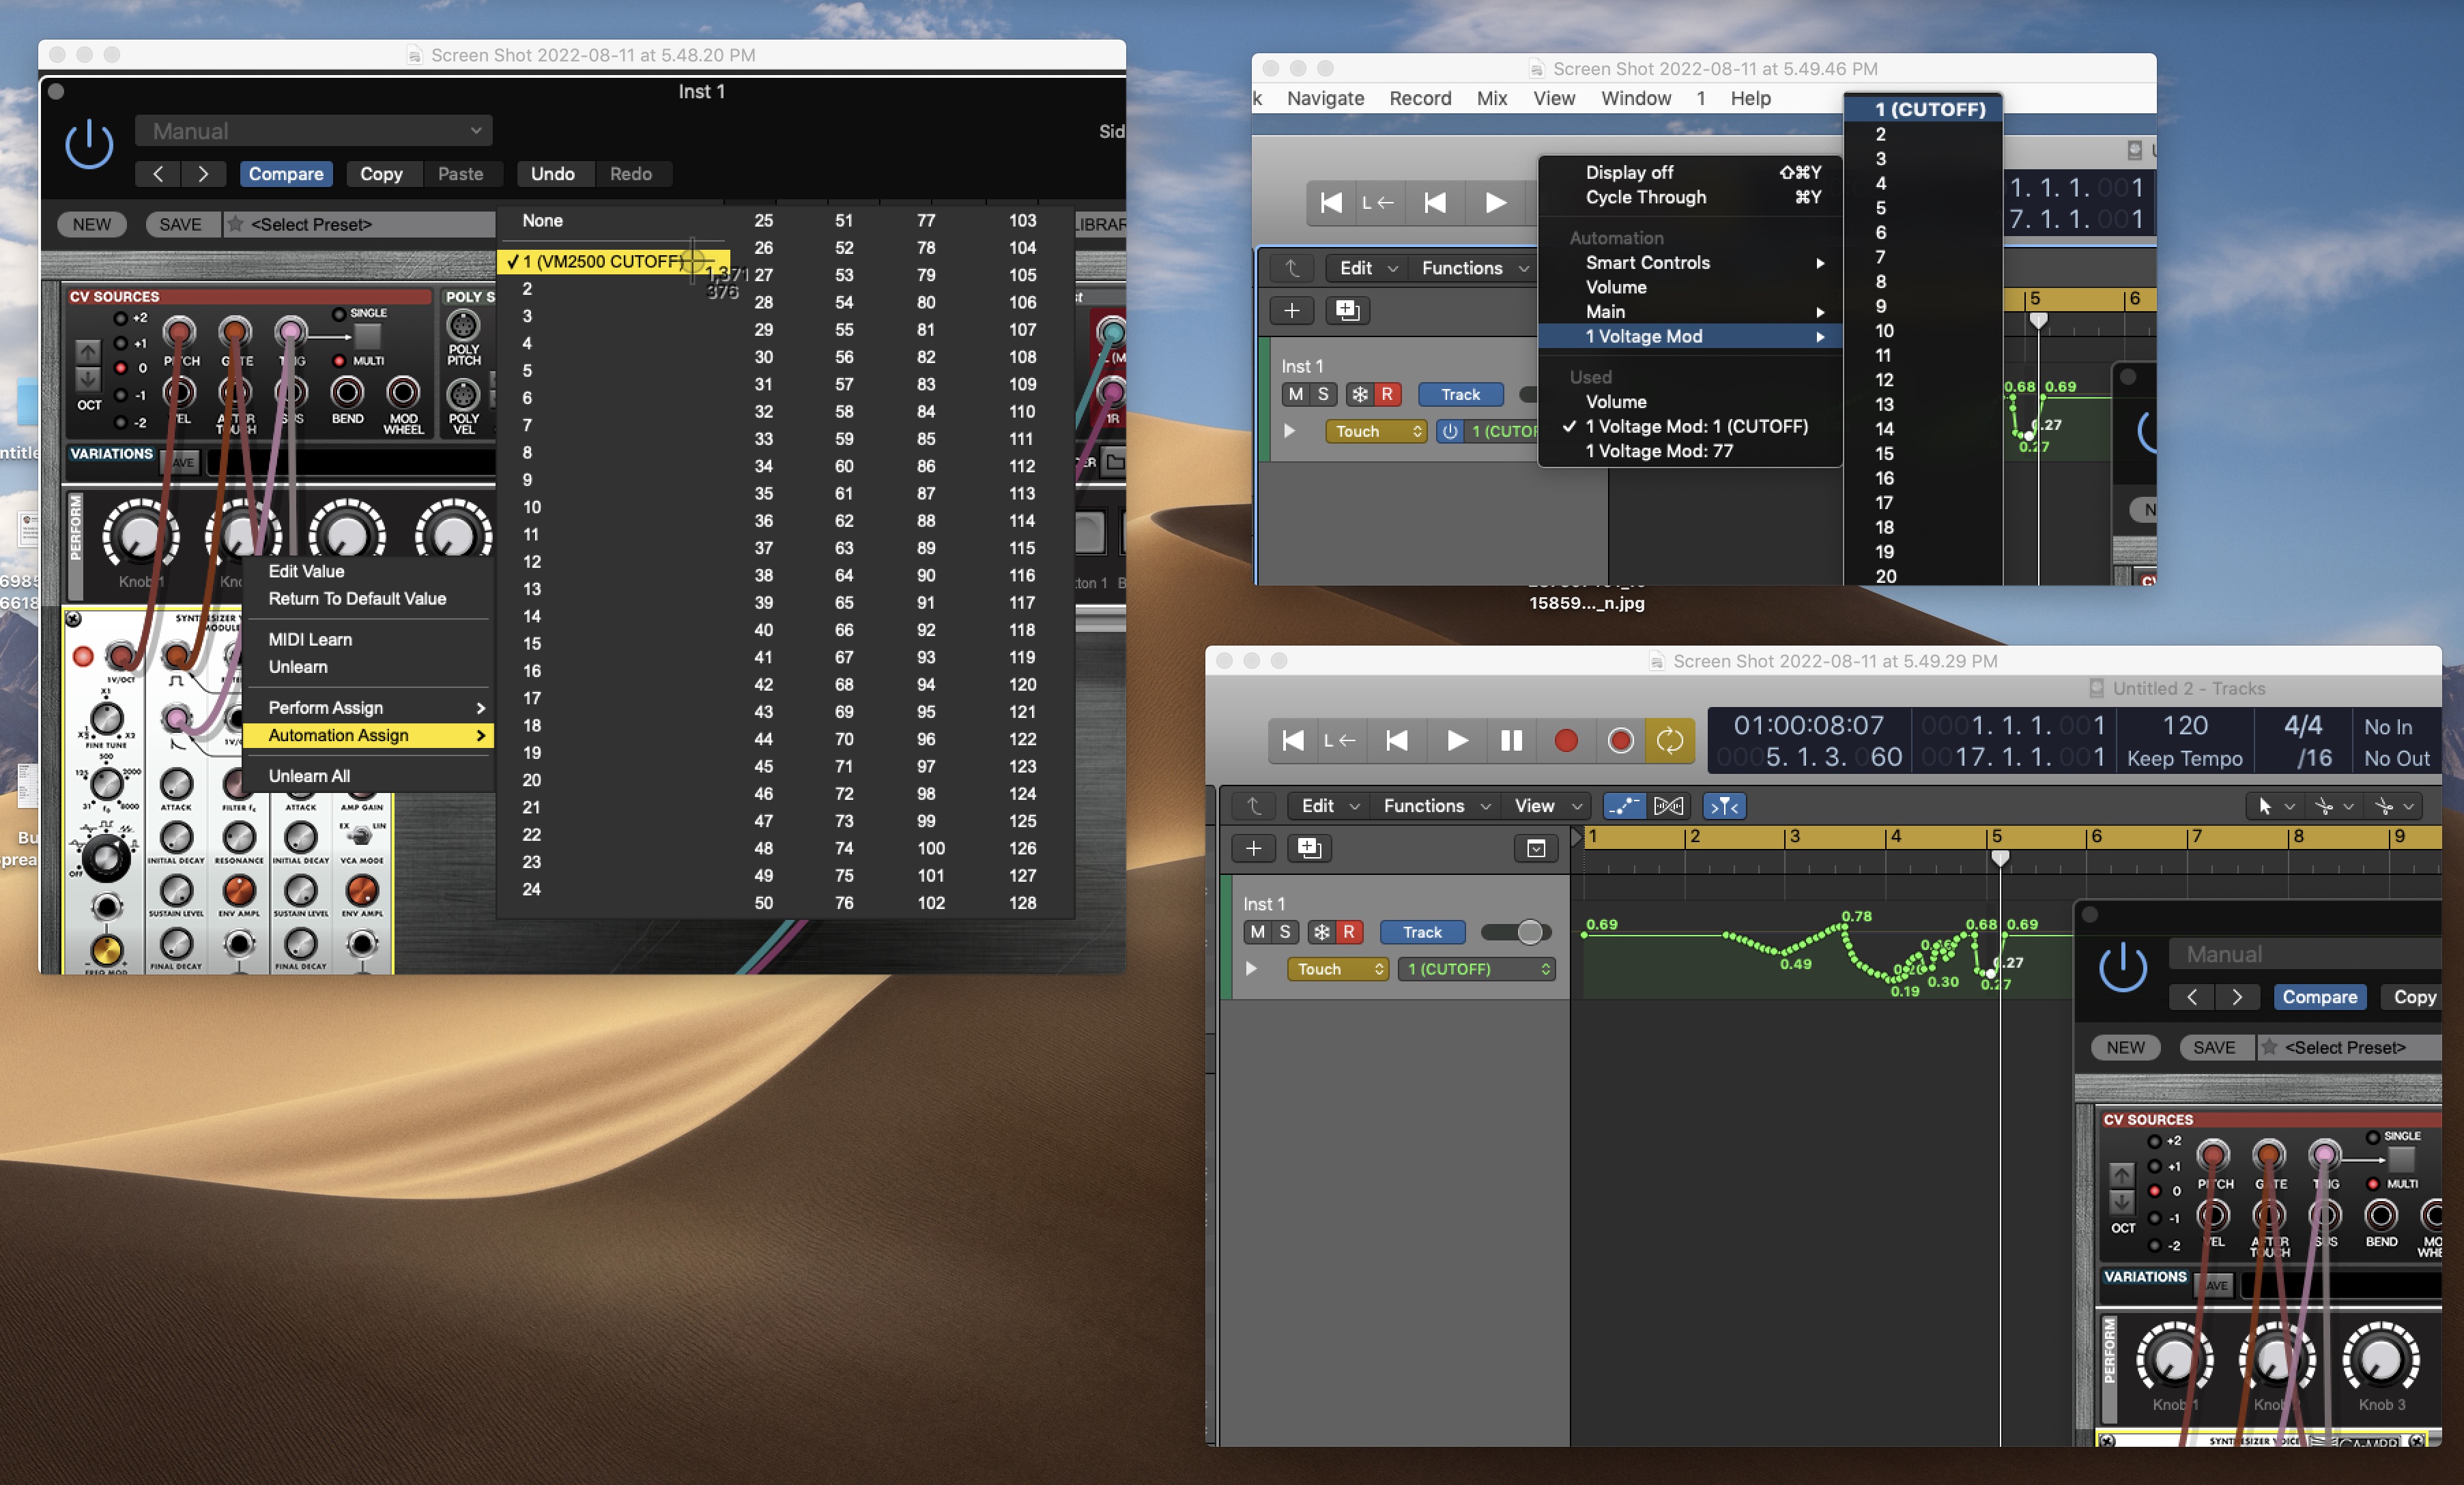Select the +2 octave radio in Inst 1
The width and height of the screenshot is (2464, 1485).
pyautogui.click(x=120, y=318)
